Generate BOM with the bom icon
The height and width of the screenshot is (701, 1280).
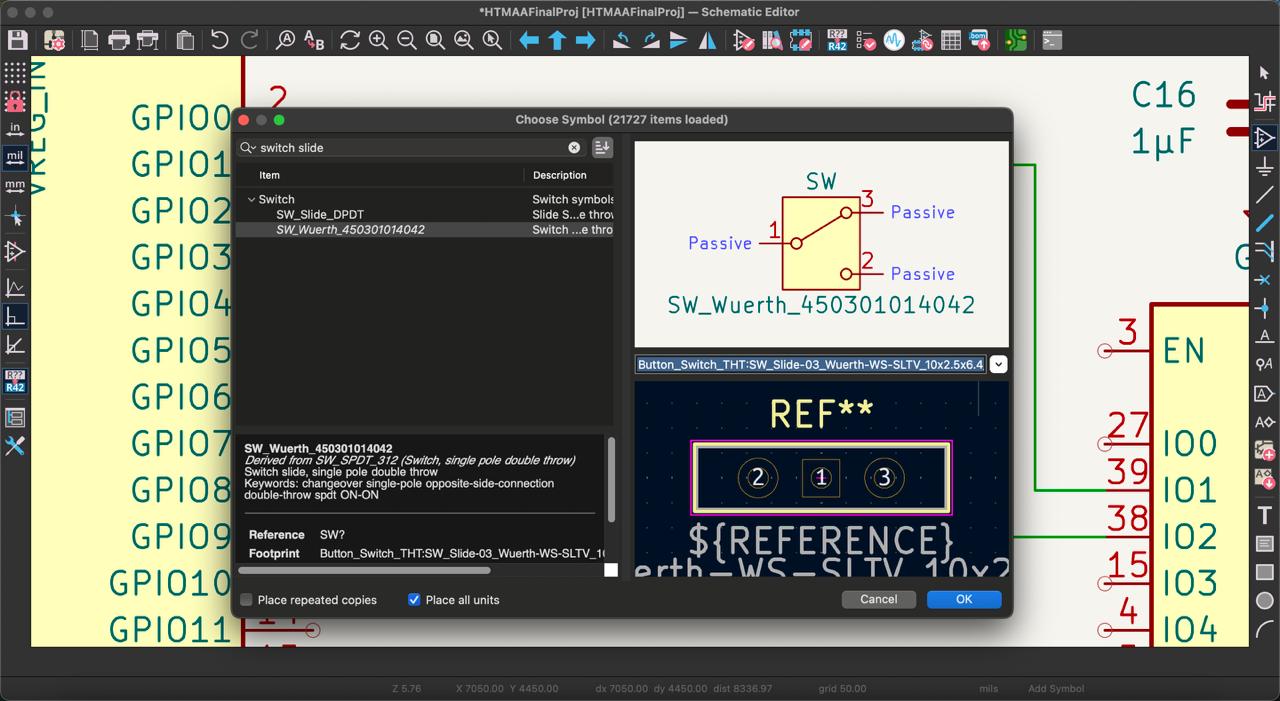(x=979, y=40)
